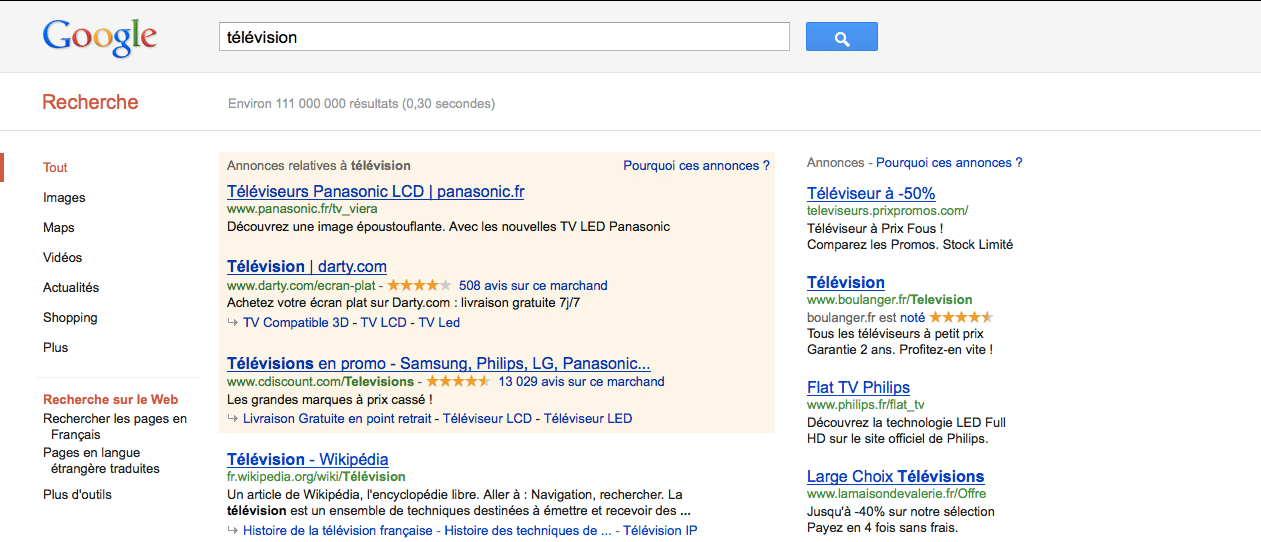The width and height of the screenshot is (1261, 542).
Task: Click darty.com star rating icons
Action: click(419, 285)
